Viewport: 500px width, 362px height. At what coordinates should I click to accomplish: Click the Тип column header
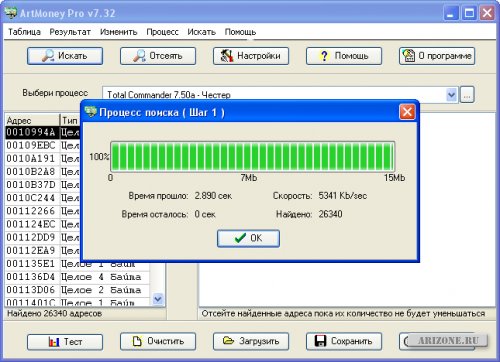[x=70, y=120]
